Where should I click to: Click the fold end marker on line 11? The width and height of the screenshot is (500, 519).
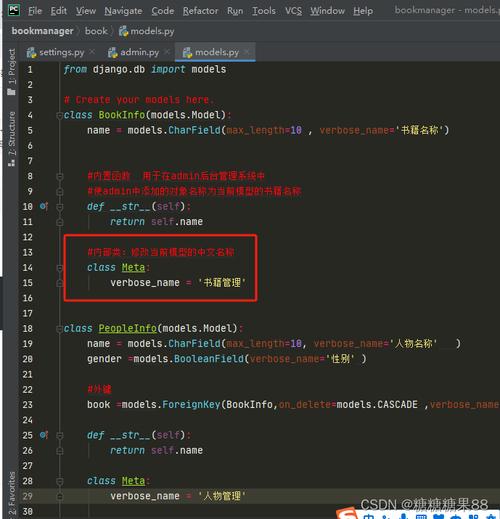60,222
